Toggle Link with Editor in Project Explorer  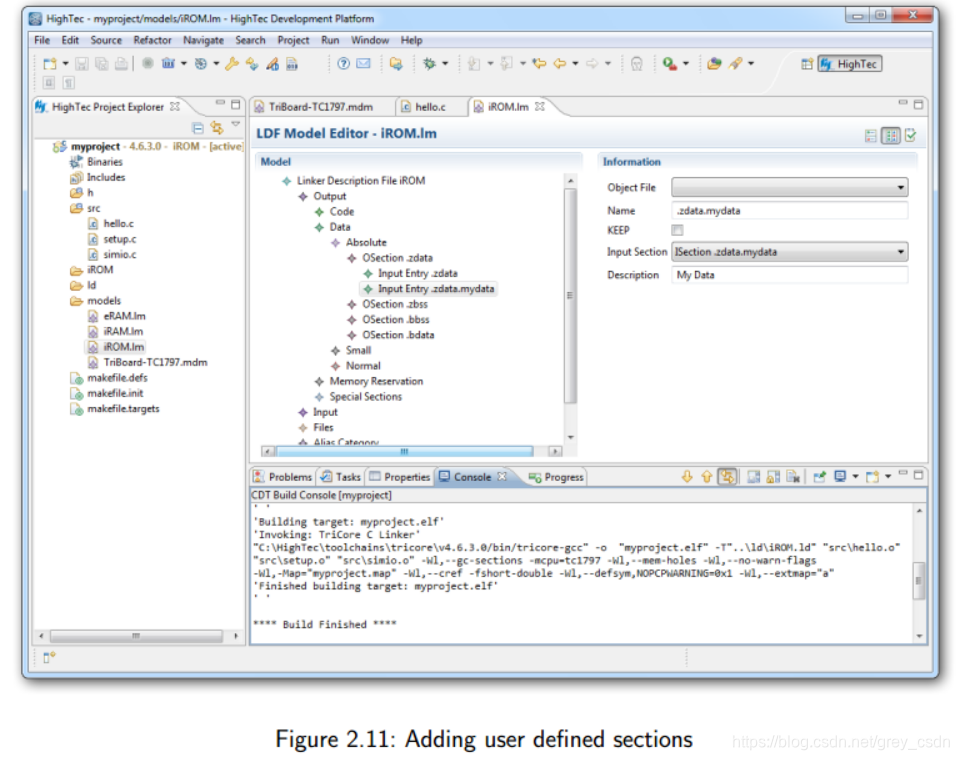tap(217, 128)
